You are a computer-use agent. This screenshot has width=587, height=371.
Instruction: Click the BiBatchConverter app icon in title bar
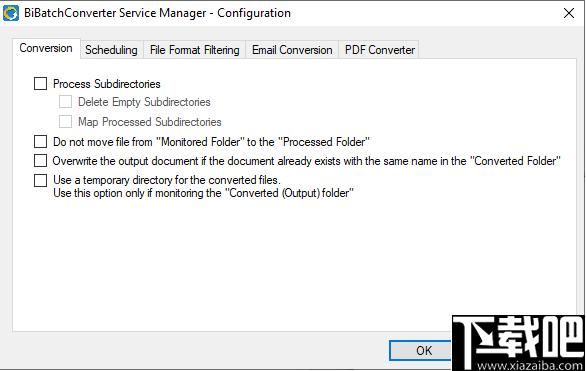(x=10, y=13)
